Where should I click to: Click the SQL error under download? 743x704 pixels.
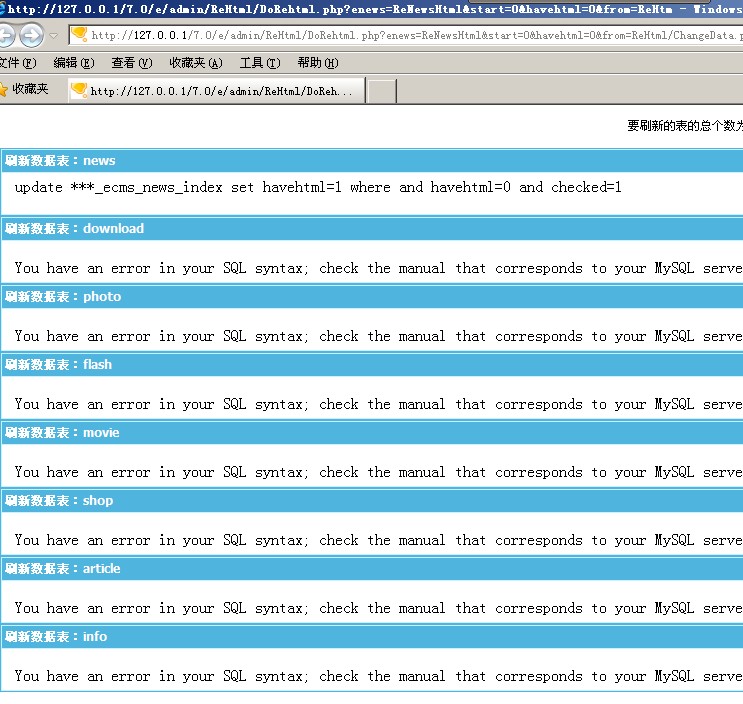click(x=379, y=269)
